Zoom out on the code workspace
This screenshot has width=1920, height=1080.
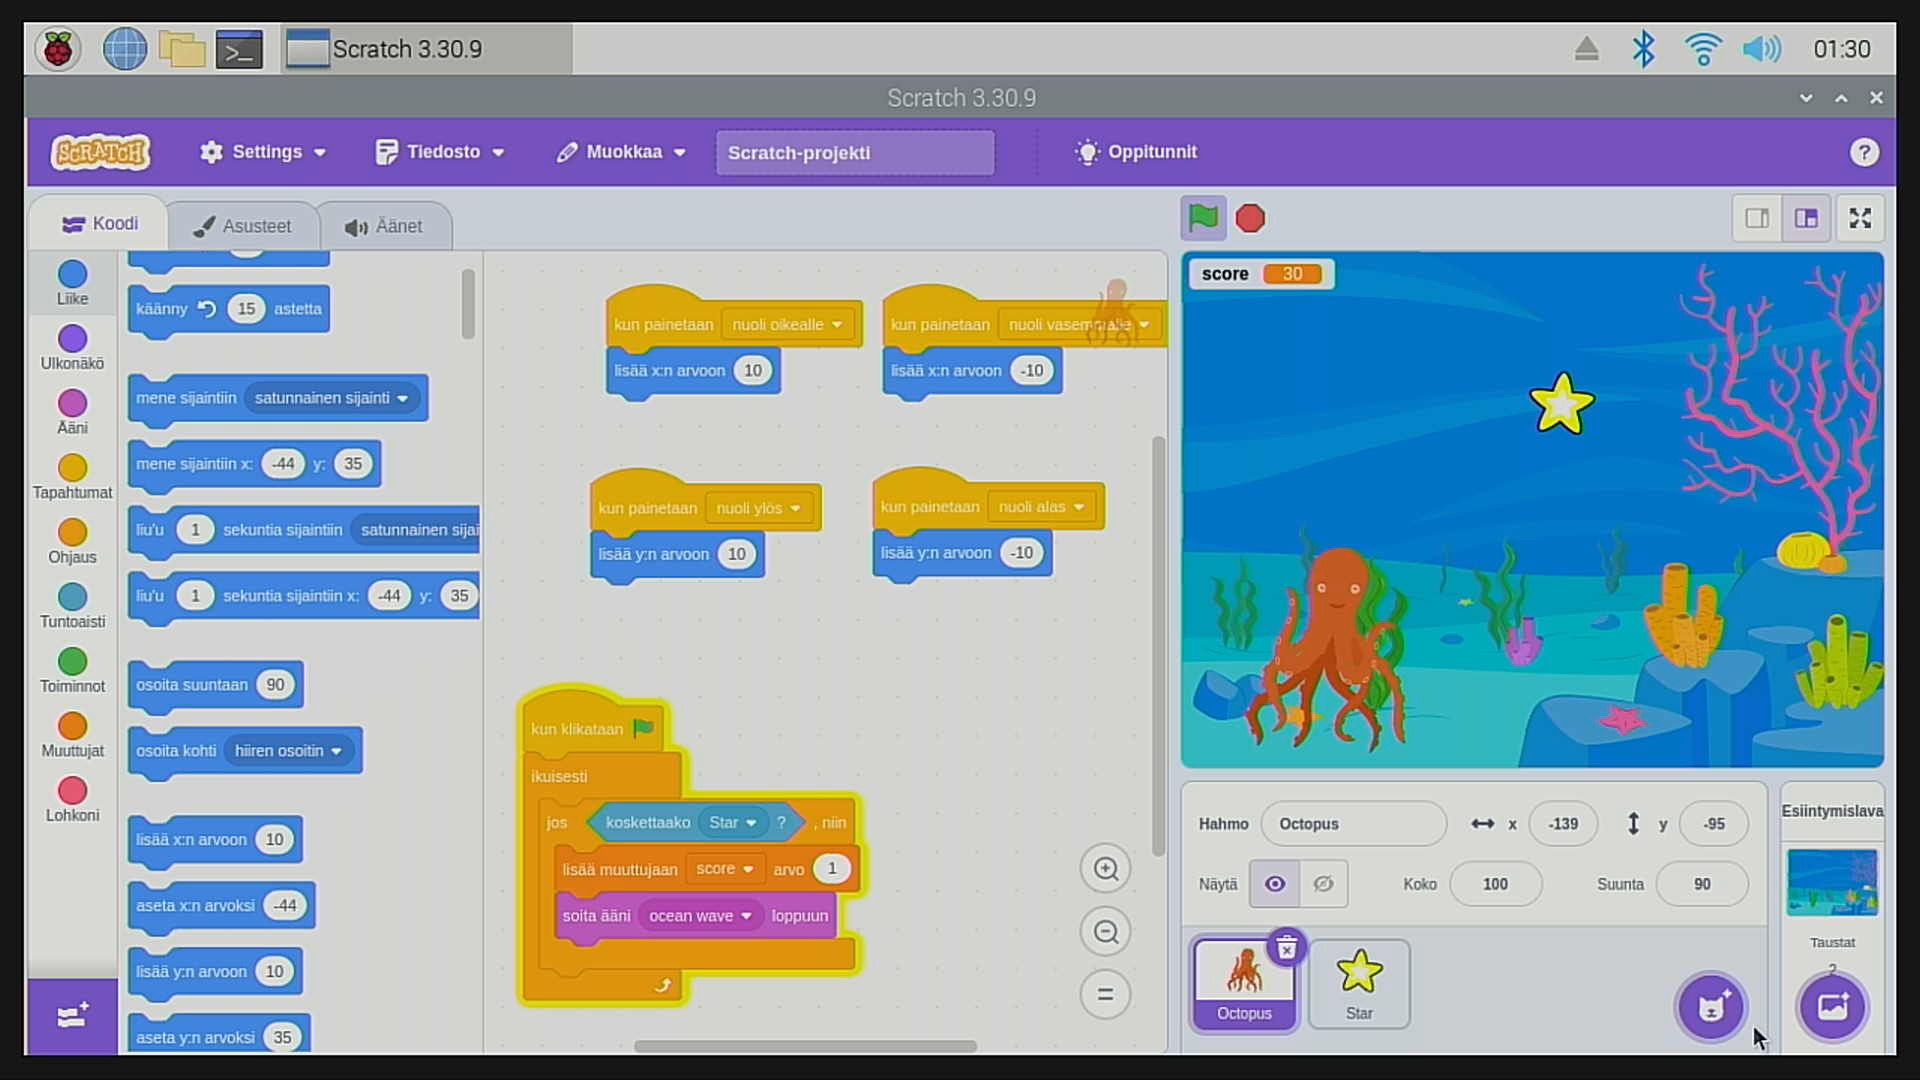(1106, 931)
